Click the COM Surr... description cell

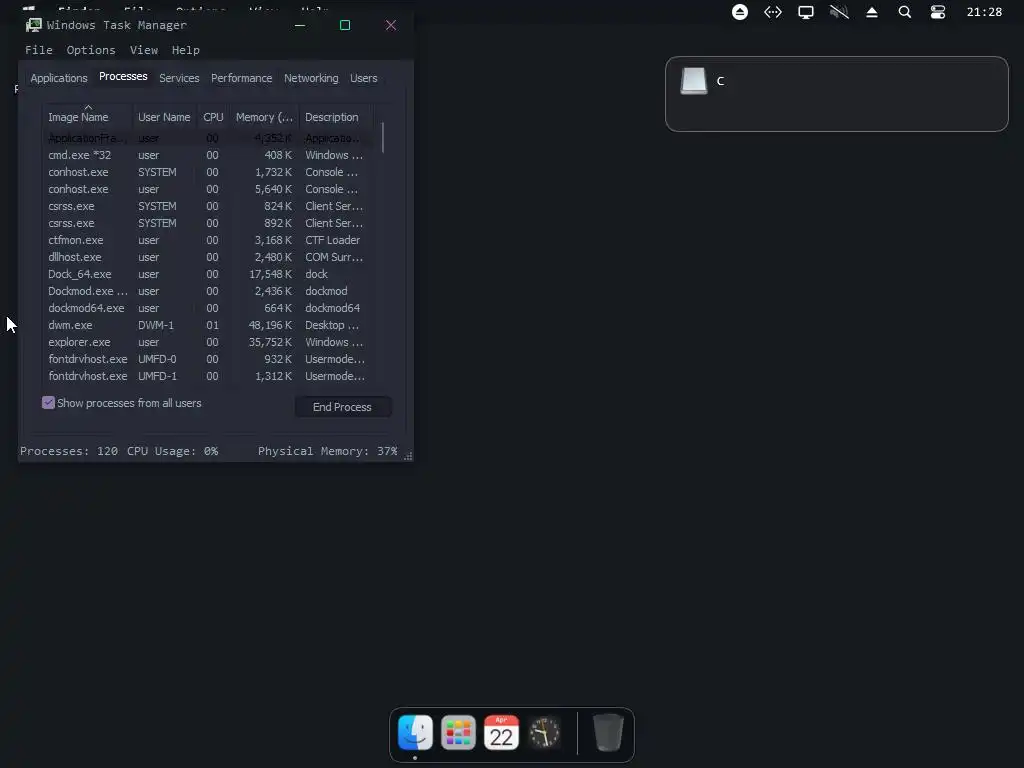[x=334, y=257]
